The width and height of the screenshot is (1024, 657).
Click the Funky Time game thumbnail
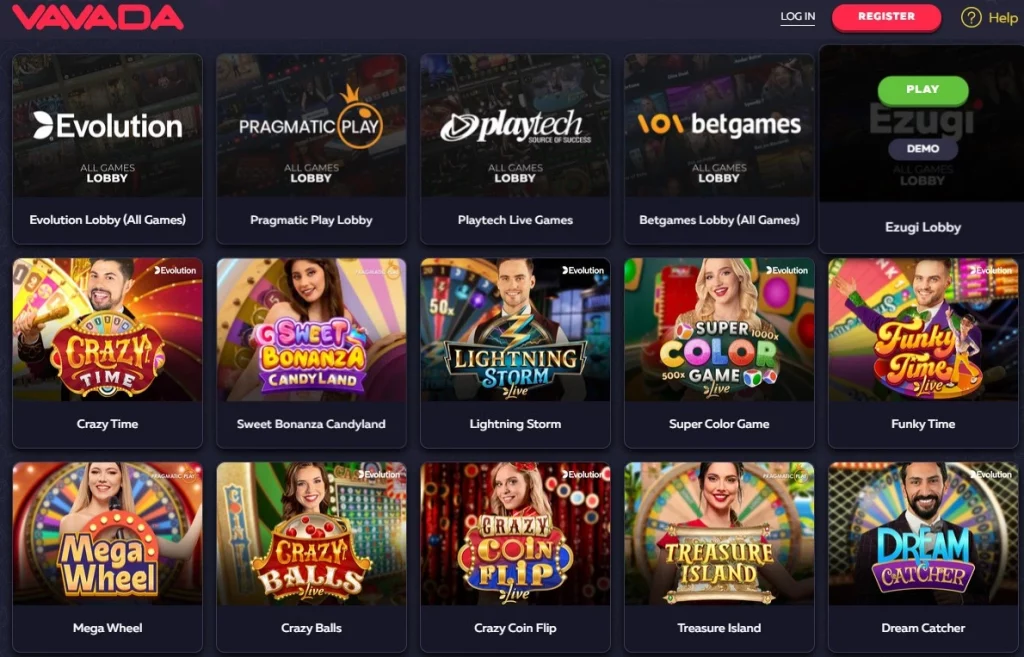click(x=923, y=330)
